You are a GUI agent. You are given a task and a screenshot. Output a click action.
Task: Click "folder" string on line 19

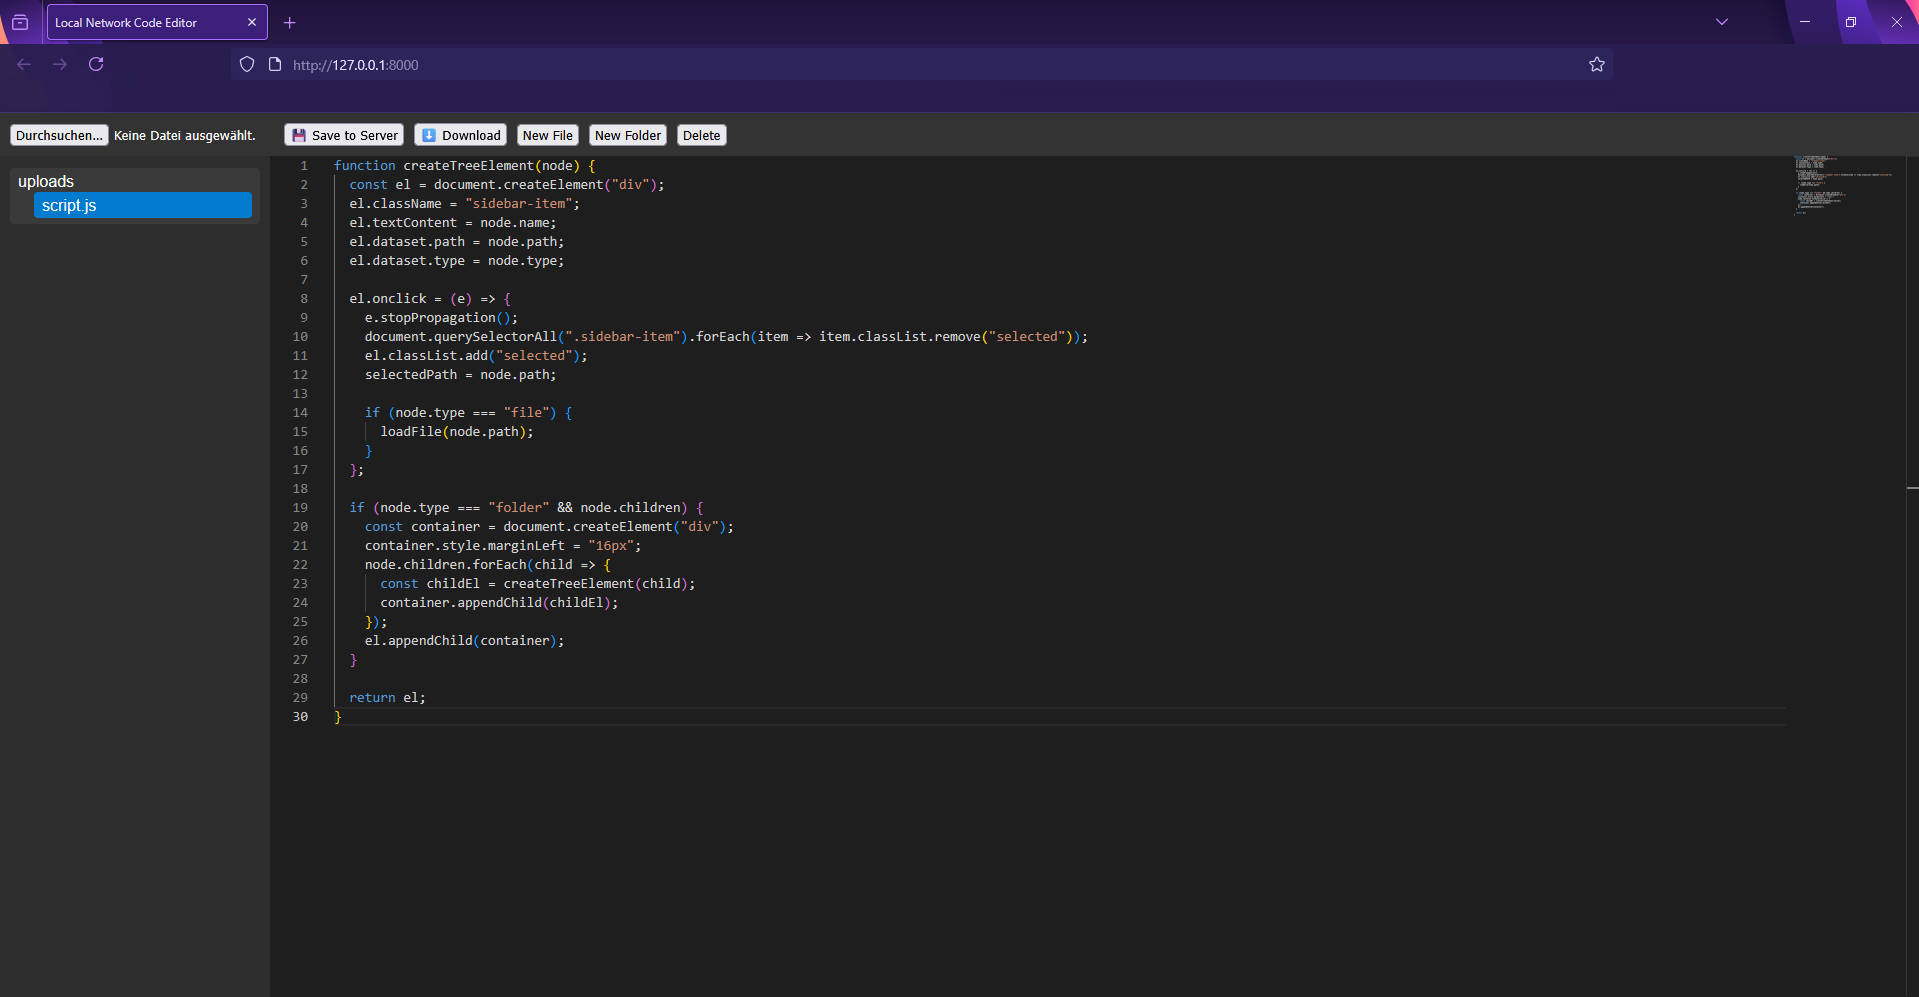(519, 508)
